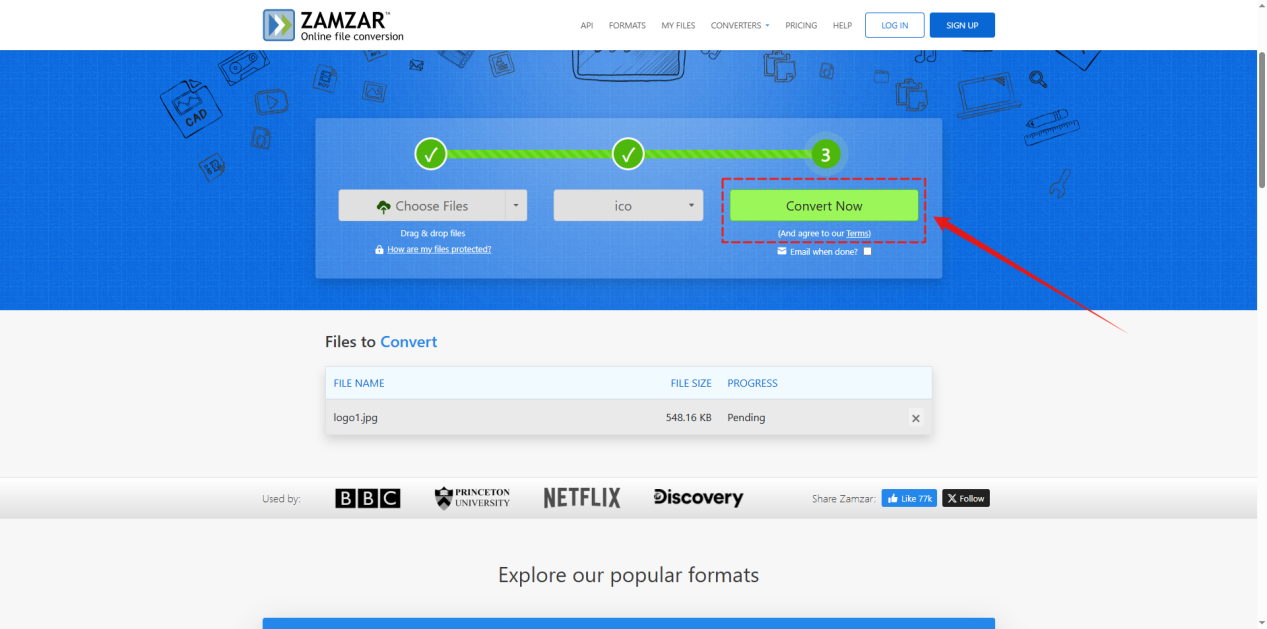Click the Facebook Like 77k button
1267x629 pixels.
click(x=908, y=498)
